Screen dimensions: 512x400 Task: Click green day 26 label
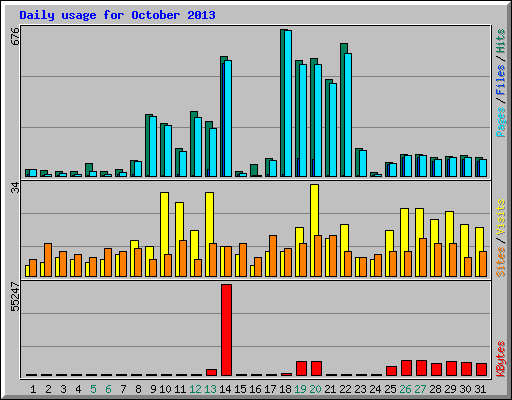(x=405, y=389)
